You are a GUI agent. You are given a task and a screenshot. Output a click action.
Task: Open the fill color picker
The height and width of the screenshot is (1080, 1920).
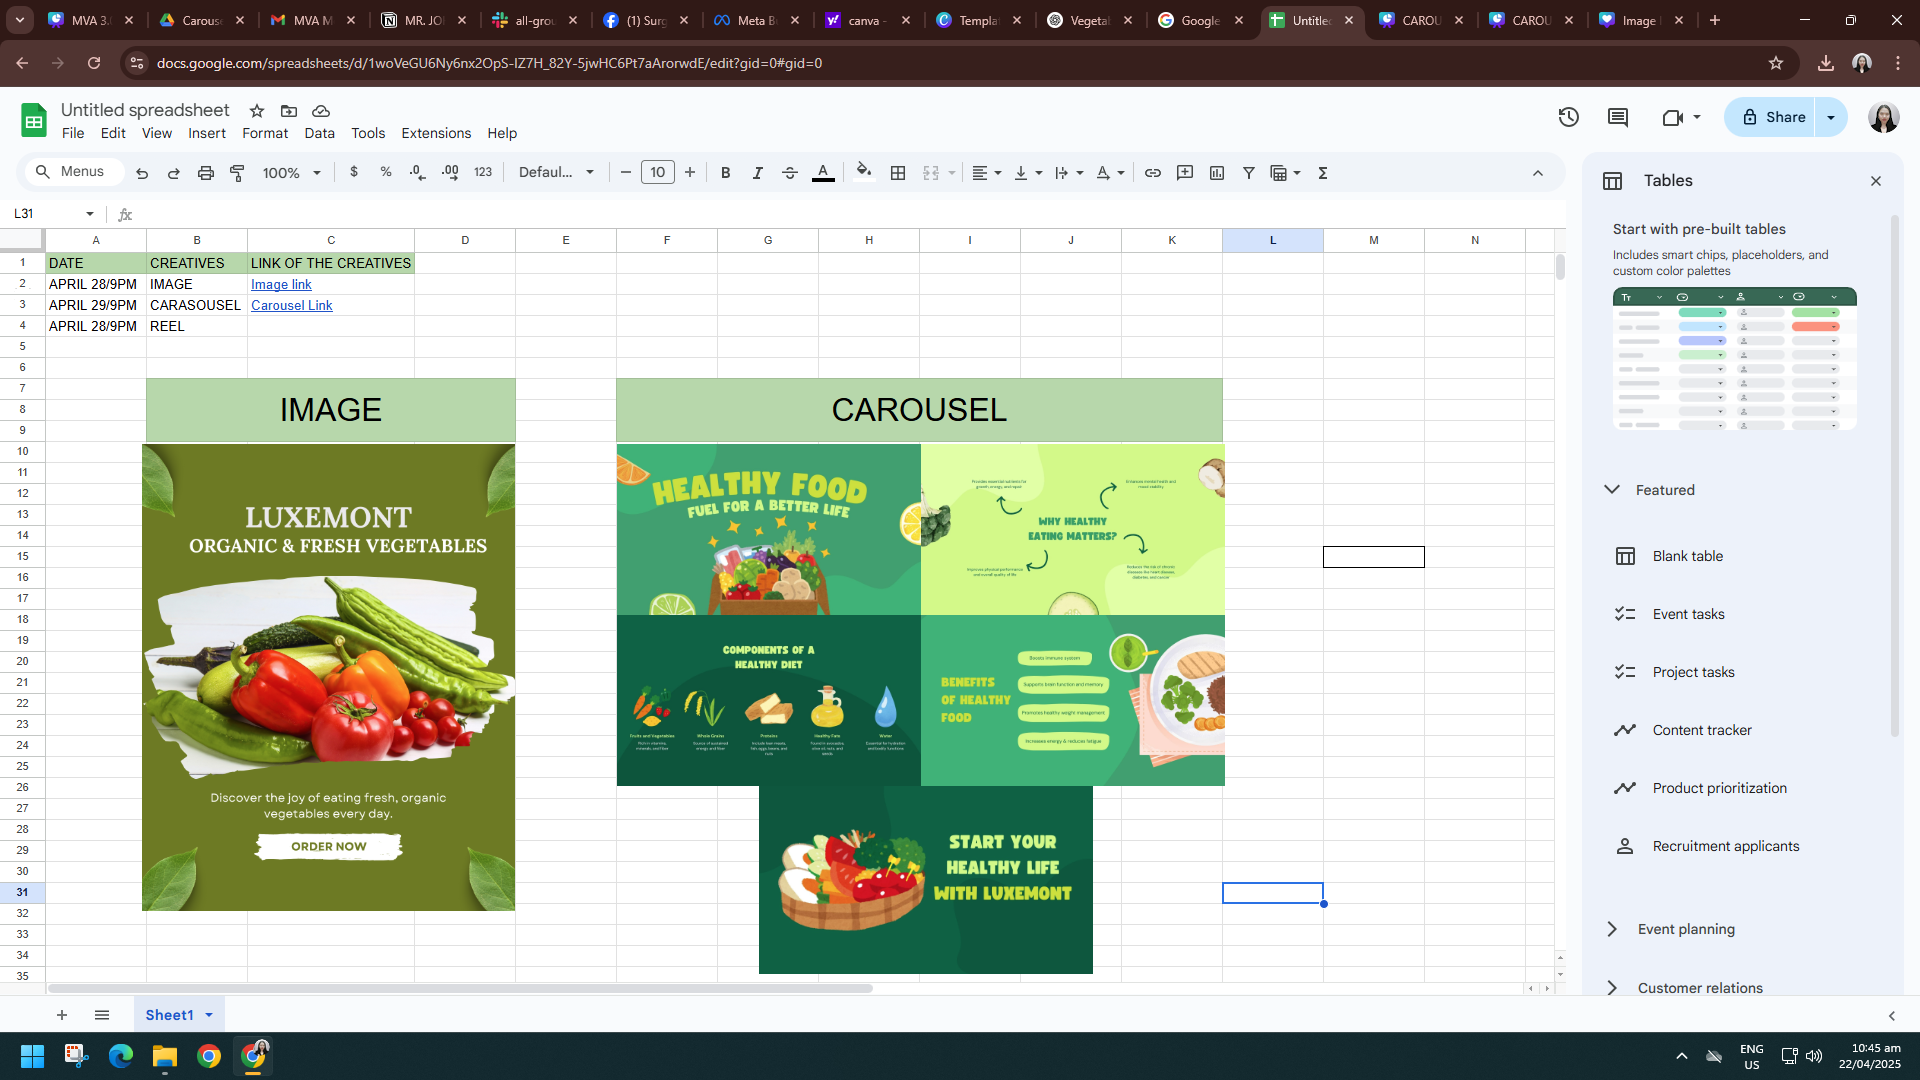[x=864, y=172]
